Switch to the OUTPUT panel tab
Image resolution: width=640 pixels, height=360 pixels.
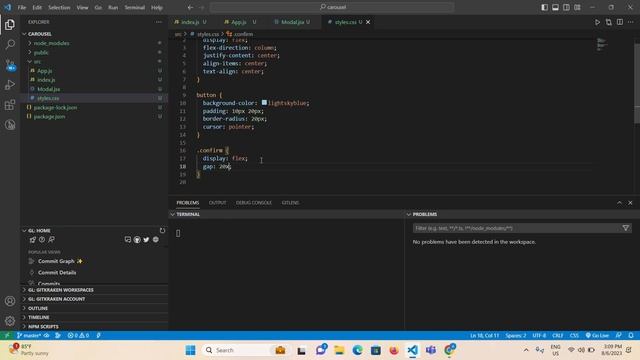(218, 203)
